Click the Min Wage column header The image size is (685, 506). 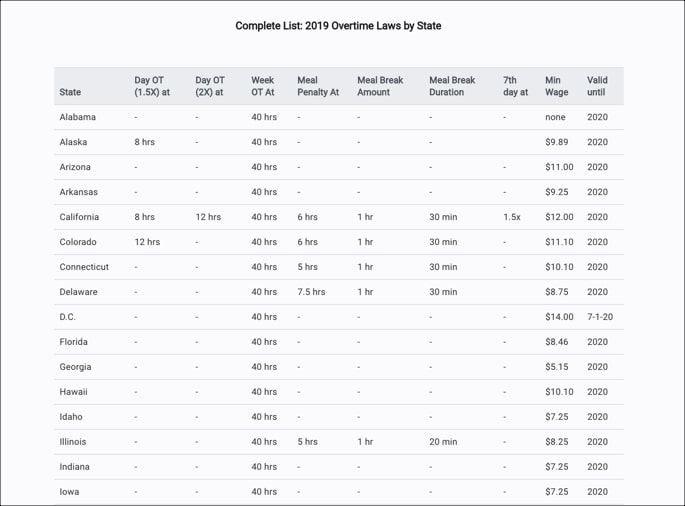point(556,86)
